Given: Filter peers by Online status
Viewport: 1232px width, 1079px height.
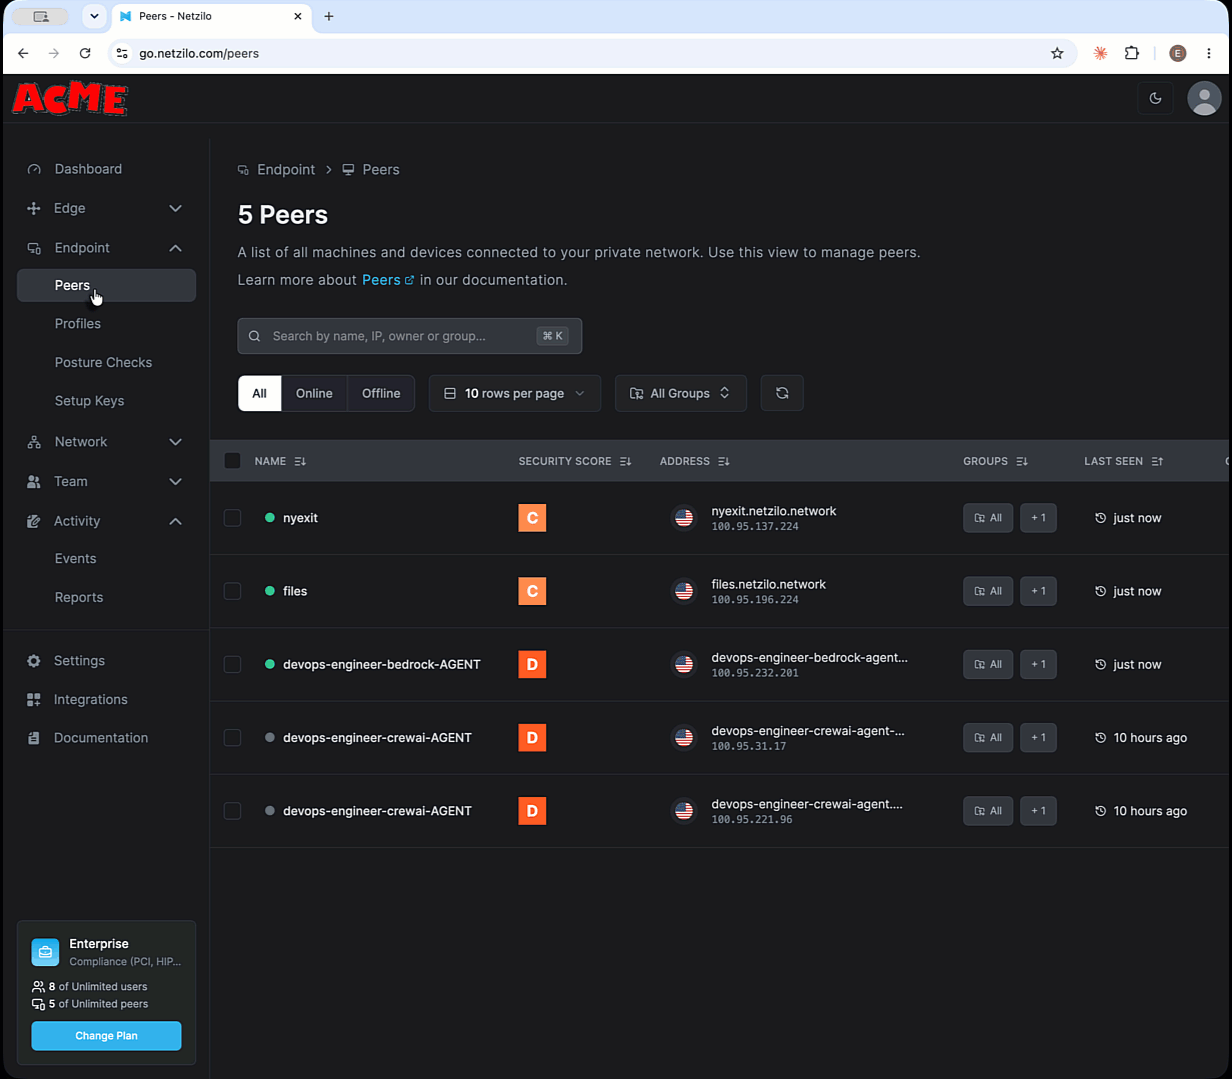Looking at the screenshot, I should tap(314, 393).
